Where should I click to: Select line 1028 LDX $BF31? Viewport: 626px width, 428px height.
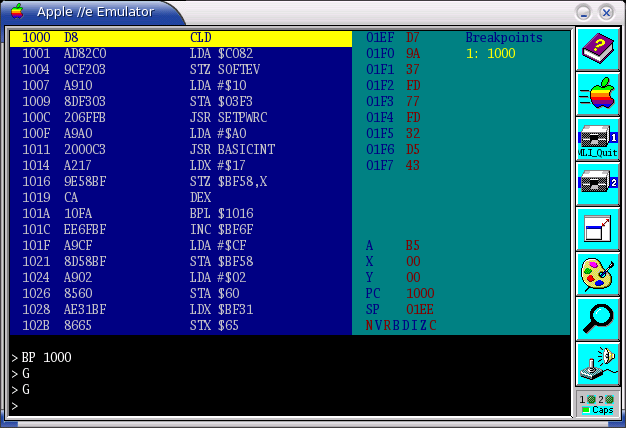click(x=181, y=309)
